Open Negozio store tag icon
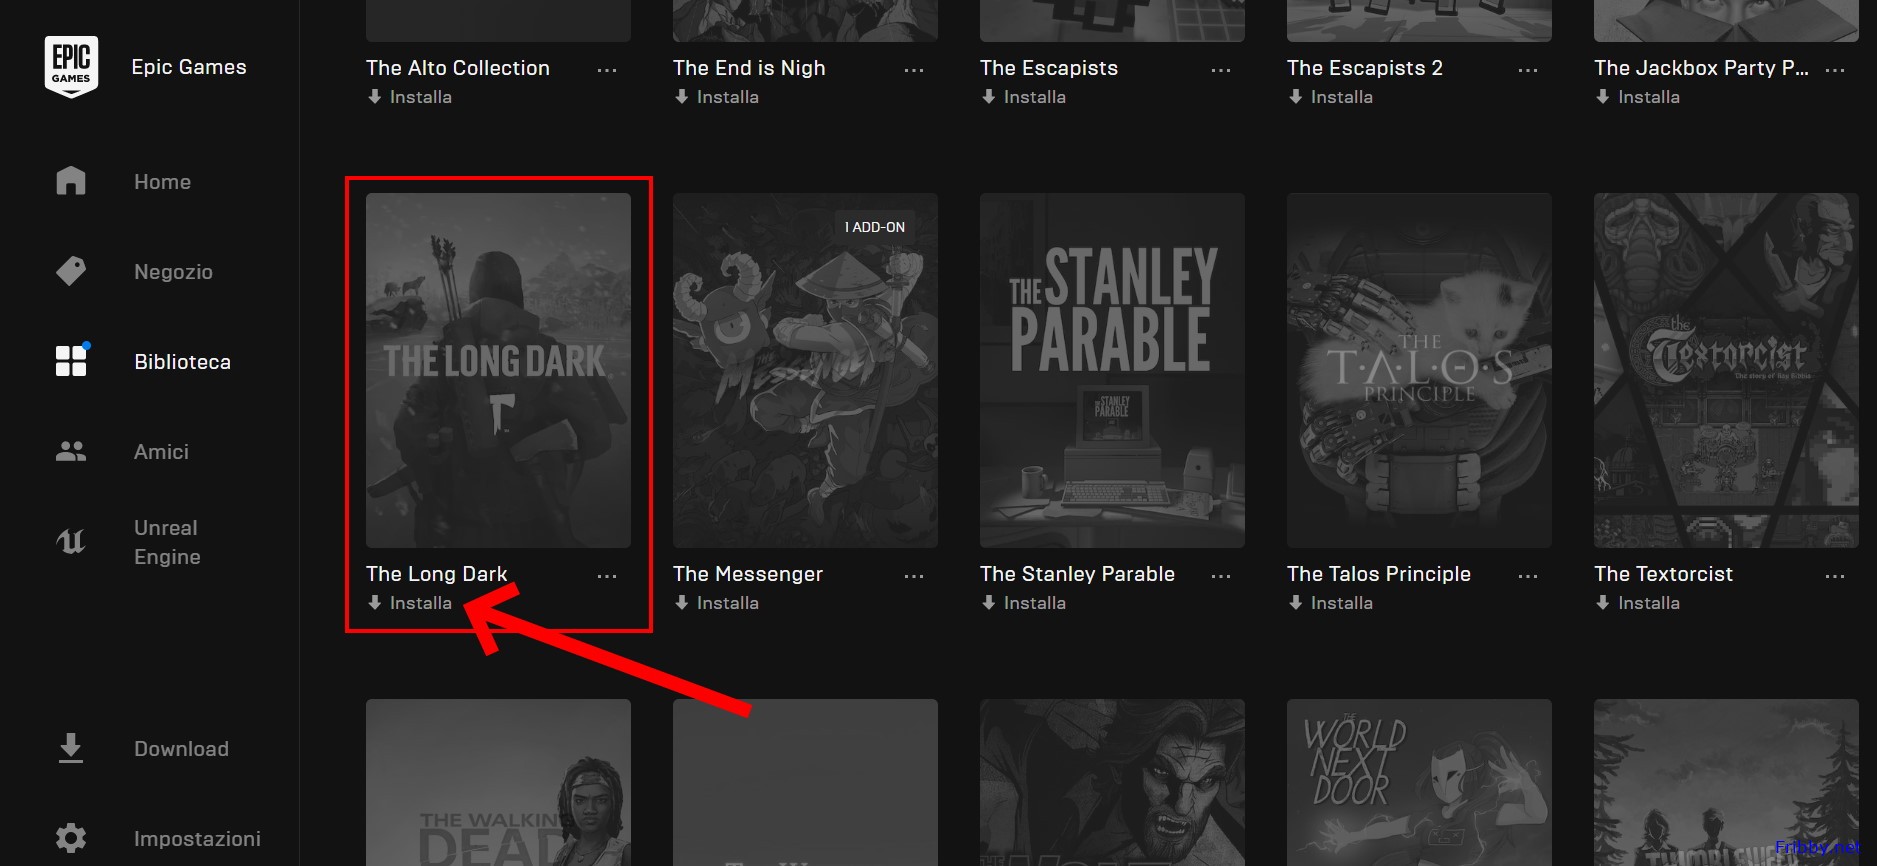Viewport: 1877px width, 866px height. [x=71, y=271]
